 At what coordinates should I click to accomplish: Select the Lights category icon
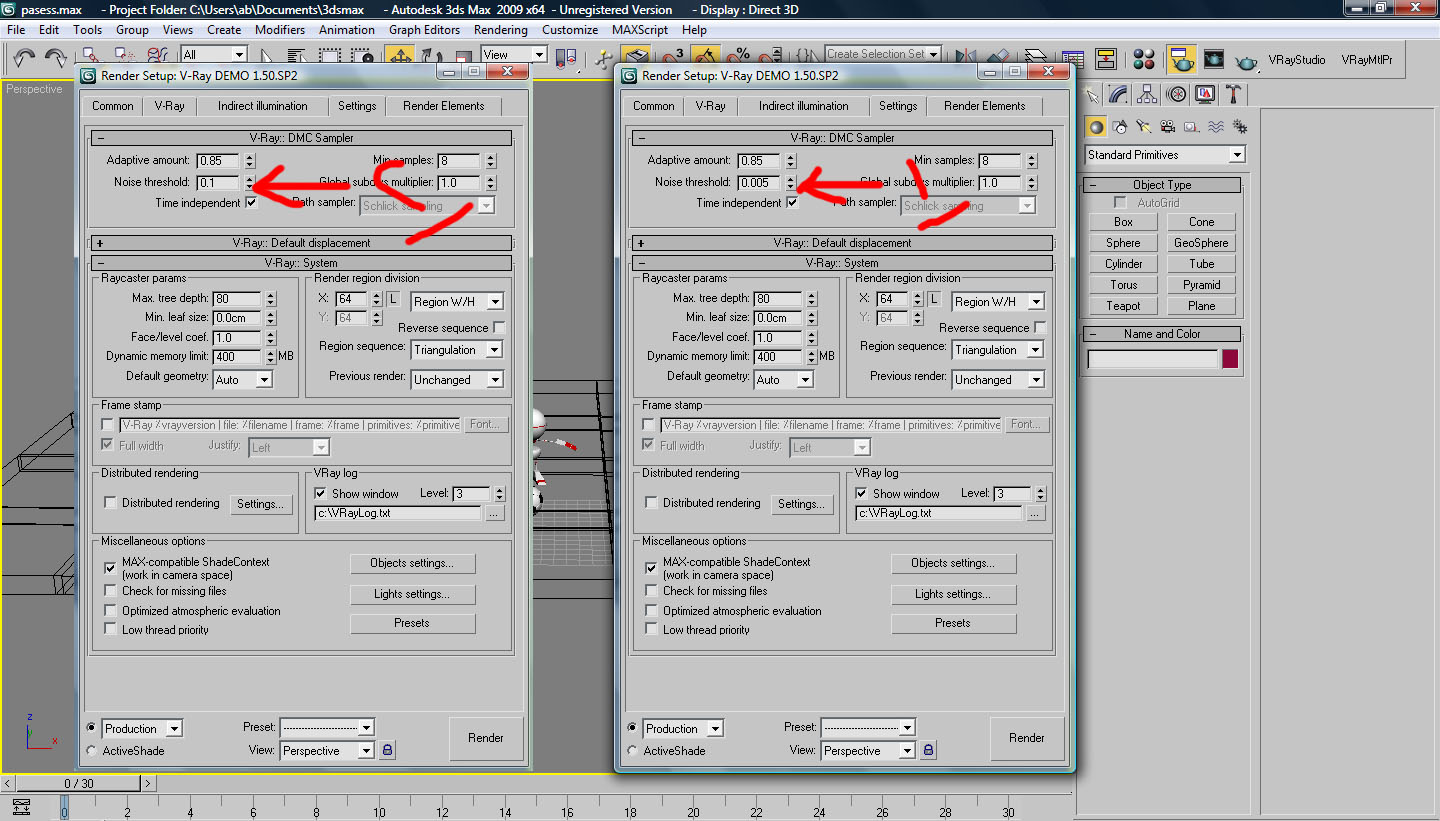(x=1144, y=127)
